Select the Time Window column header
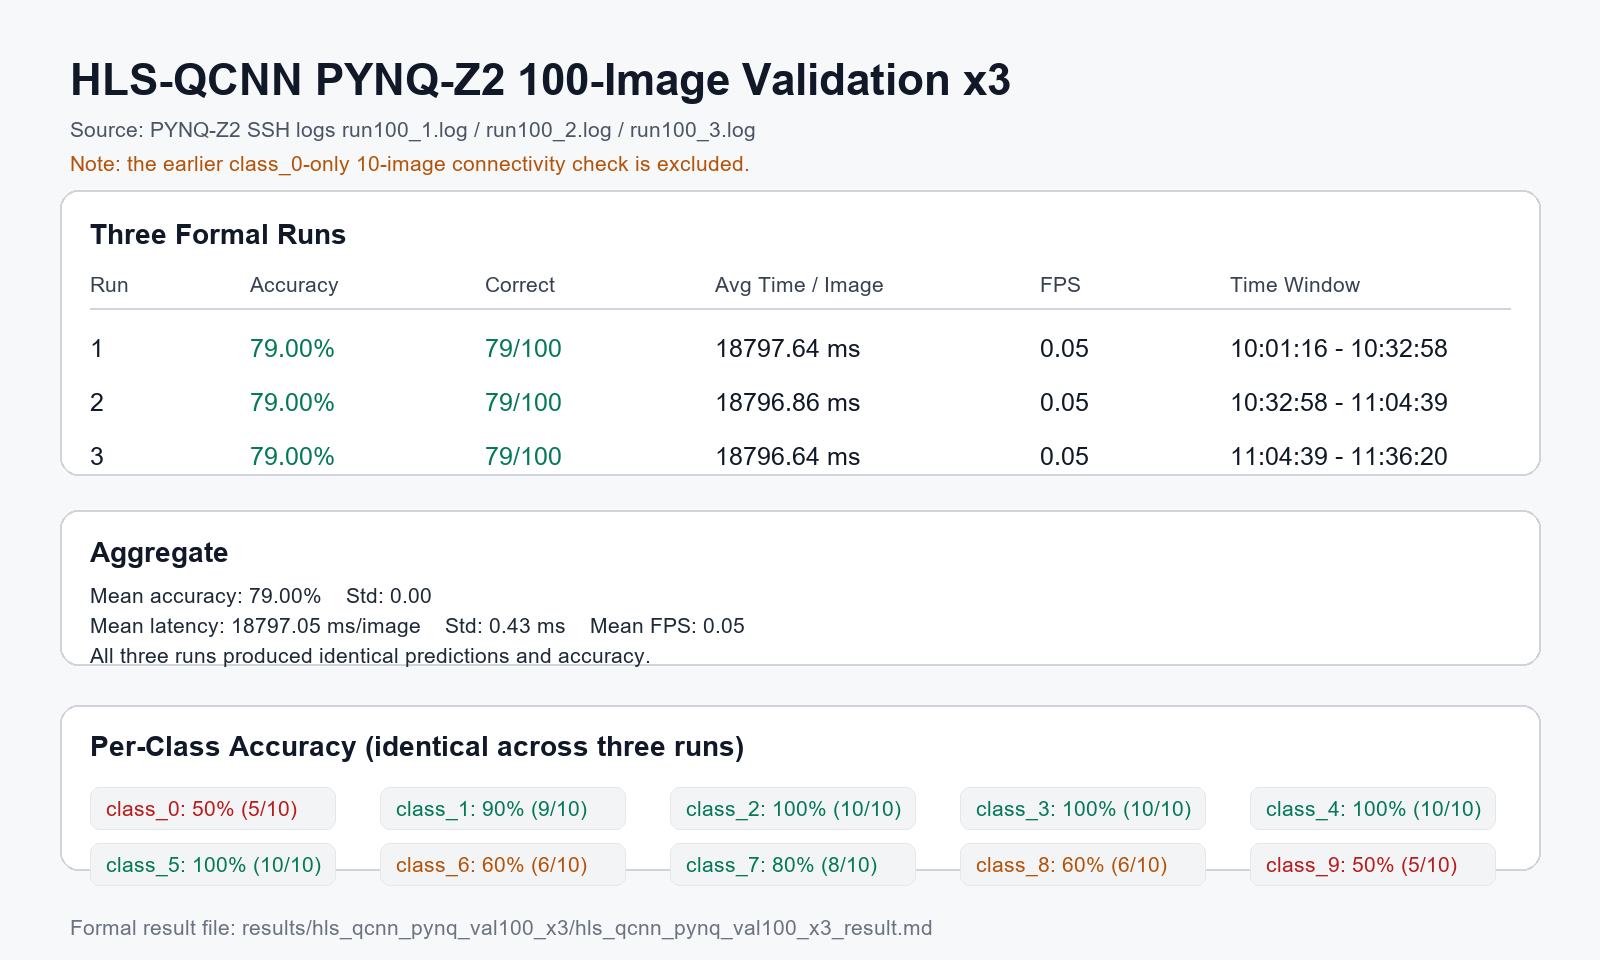1600x960 pixels. (x=1295, y=285)
